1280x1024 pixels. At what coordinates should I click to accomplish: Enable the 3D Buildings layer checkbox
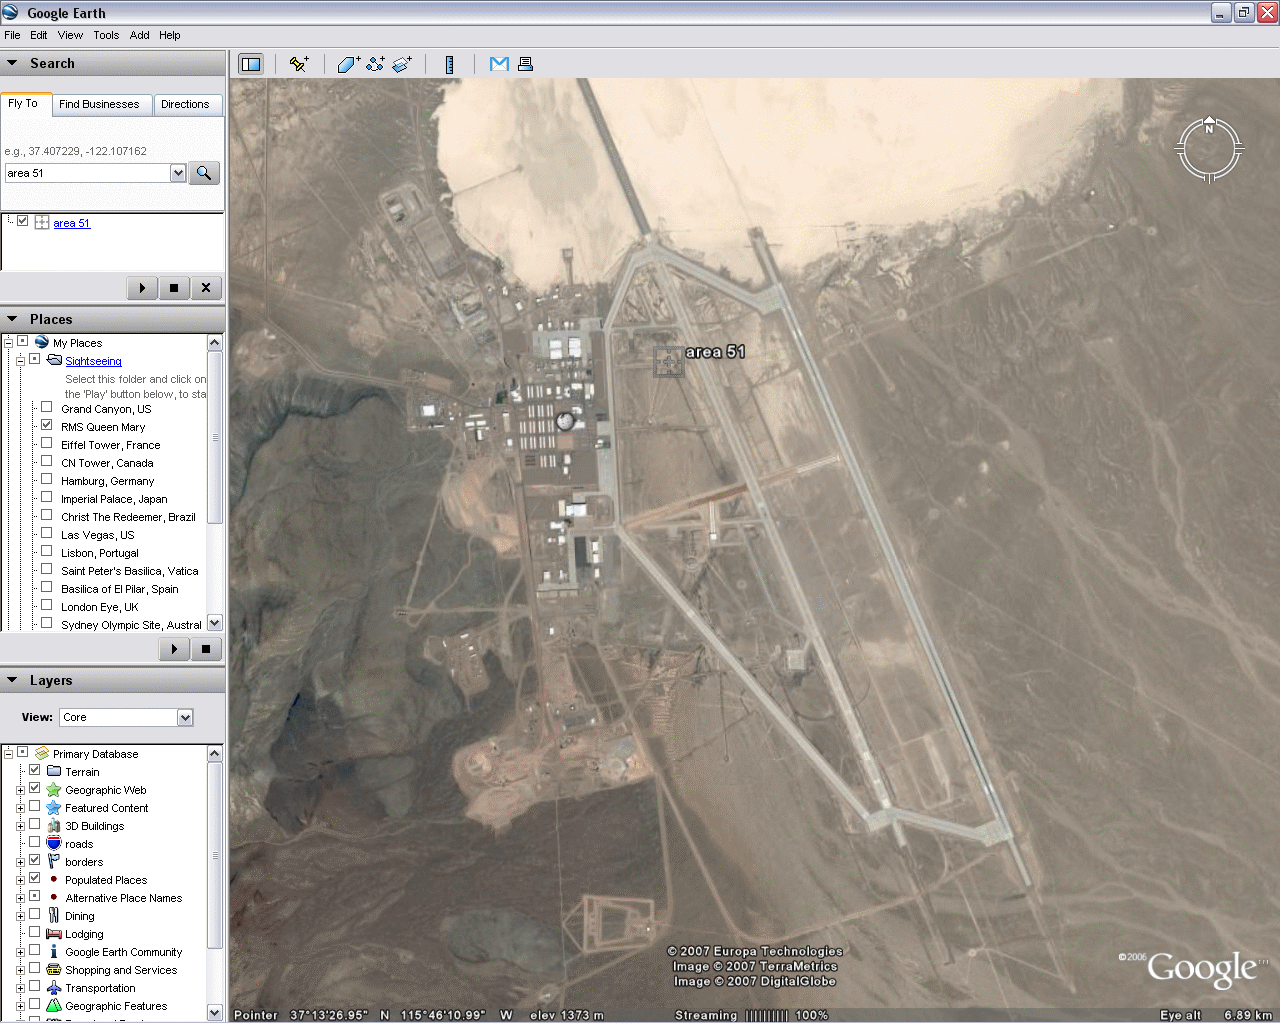coord(35,825)
